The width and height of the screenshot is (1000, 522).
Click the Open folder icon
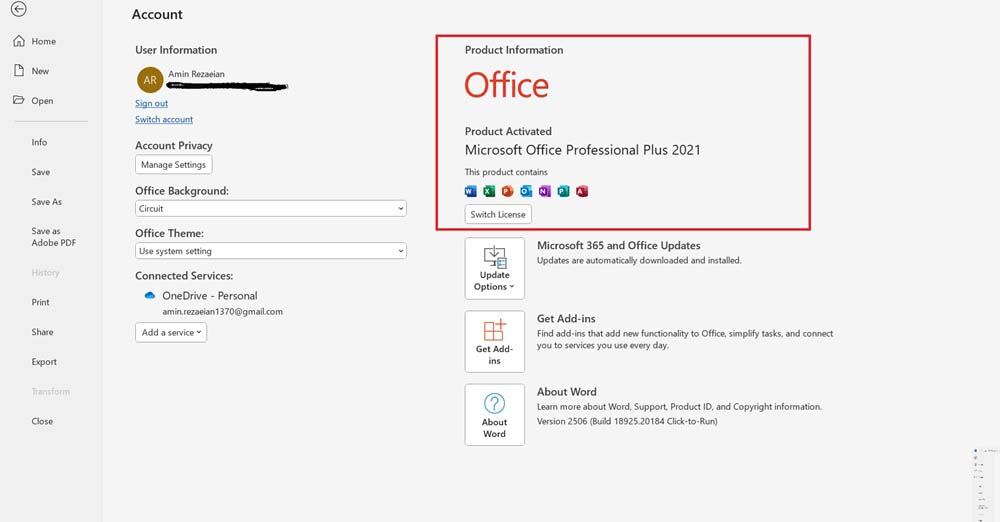pos(18,101)
